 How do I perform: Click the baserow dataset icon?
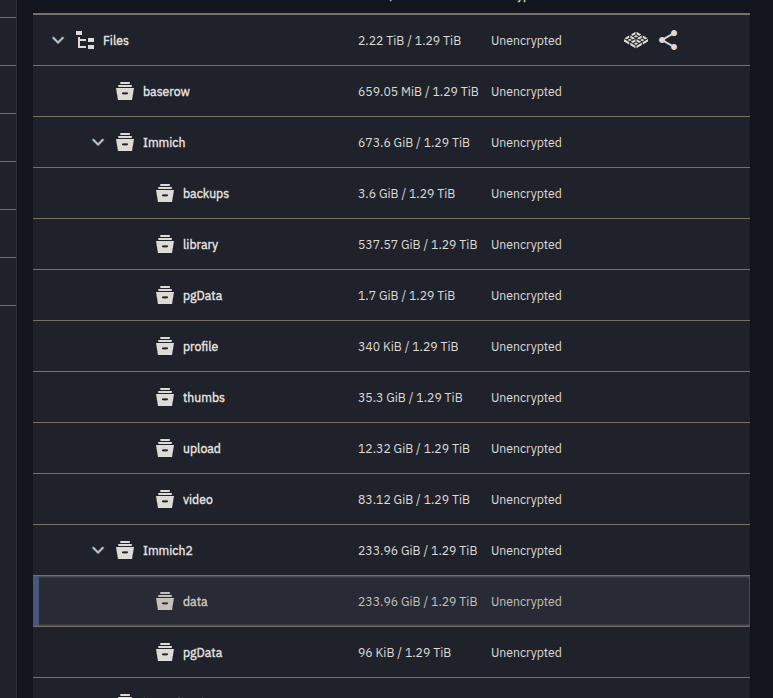coord(125,92)
